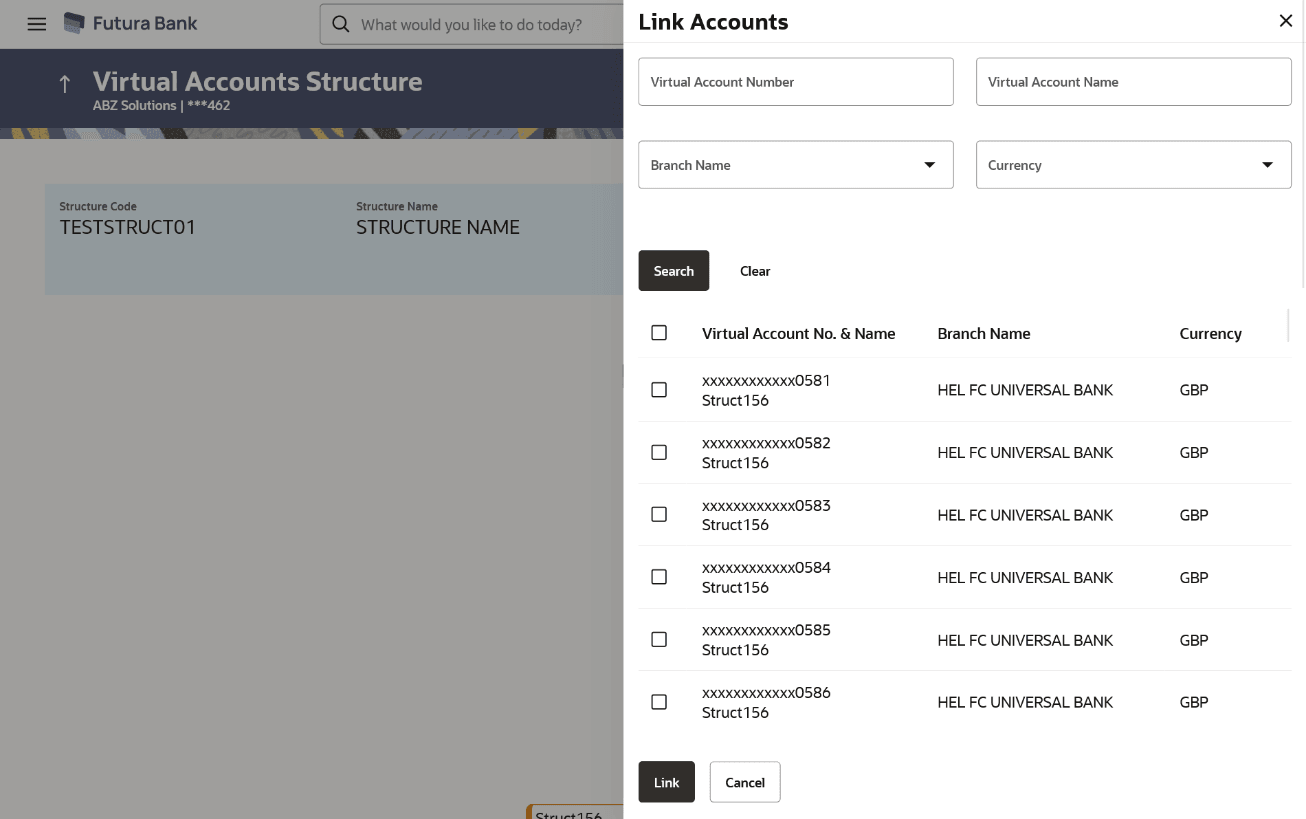Click the search magnifier icon
Screen dimensions: 1306x819
(341, 24)
